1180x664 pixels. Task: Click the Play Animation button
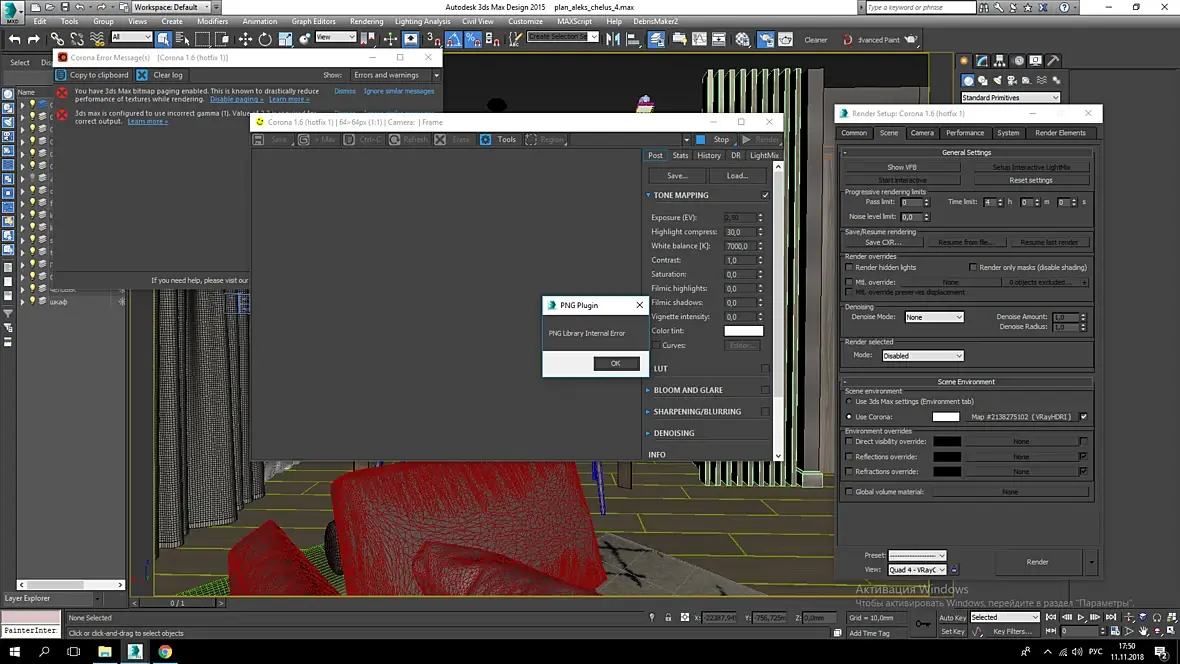click(x=1081, y=618)
